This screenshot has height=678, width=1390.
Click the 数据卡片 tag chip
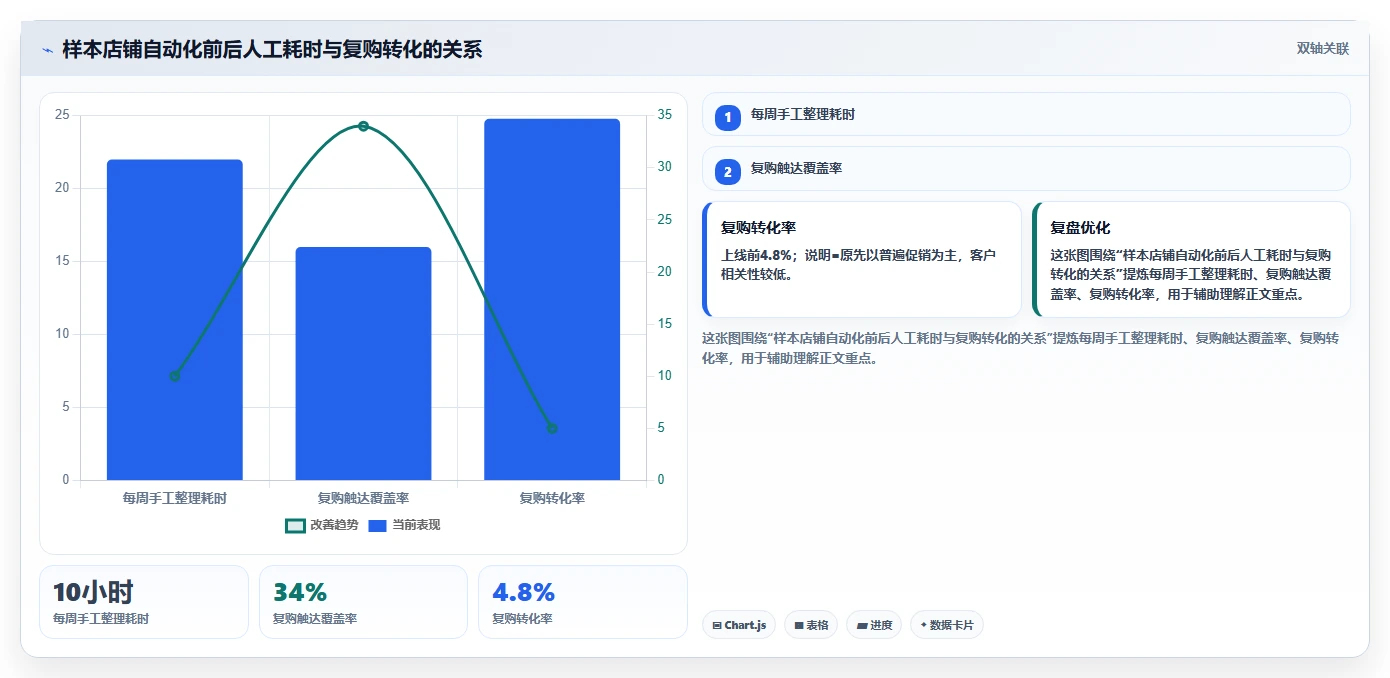[x=947, y=625]
